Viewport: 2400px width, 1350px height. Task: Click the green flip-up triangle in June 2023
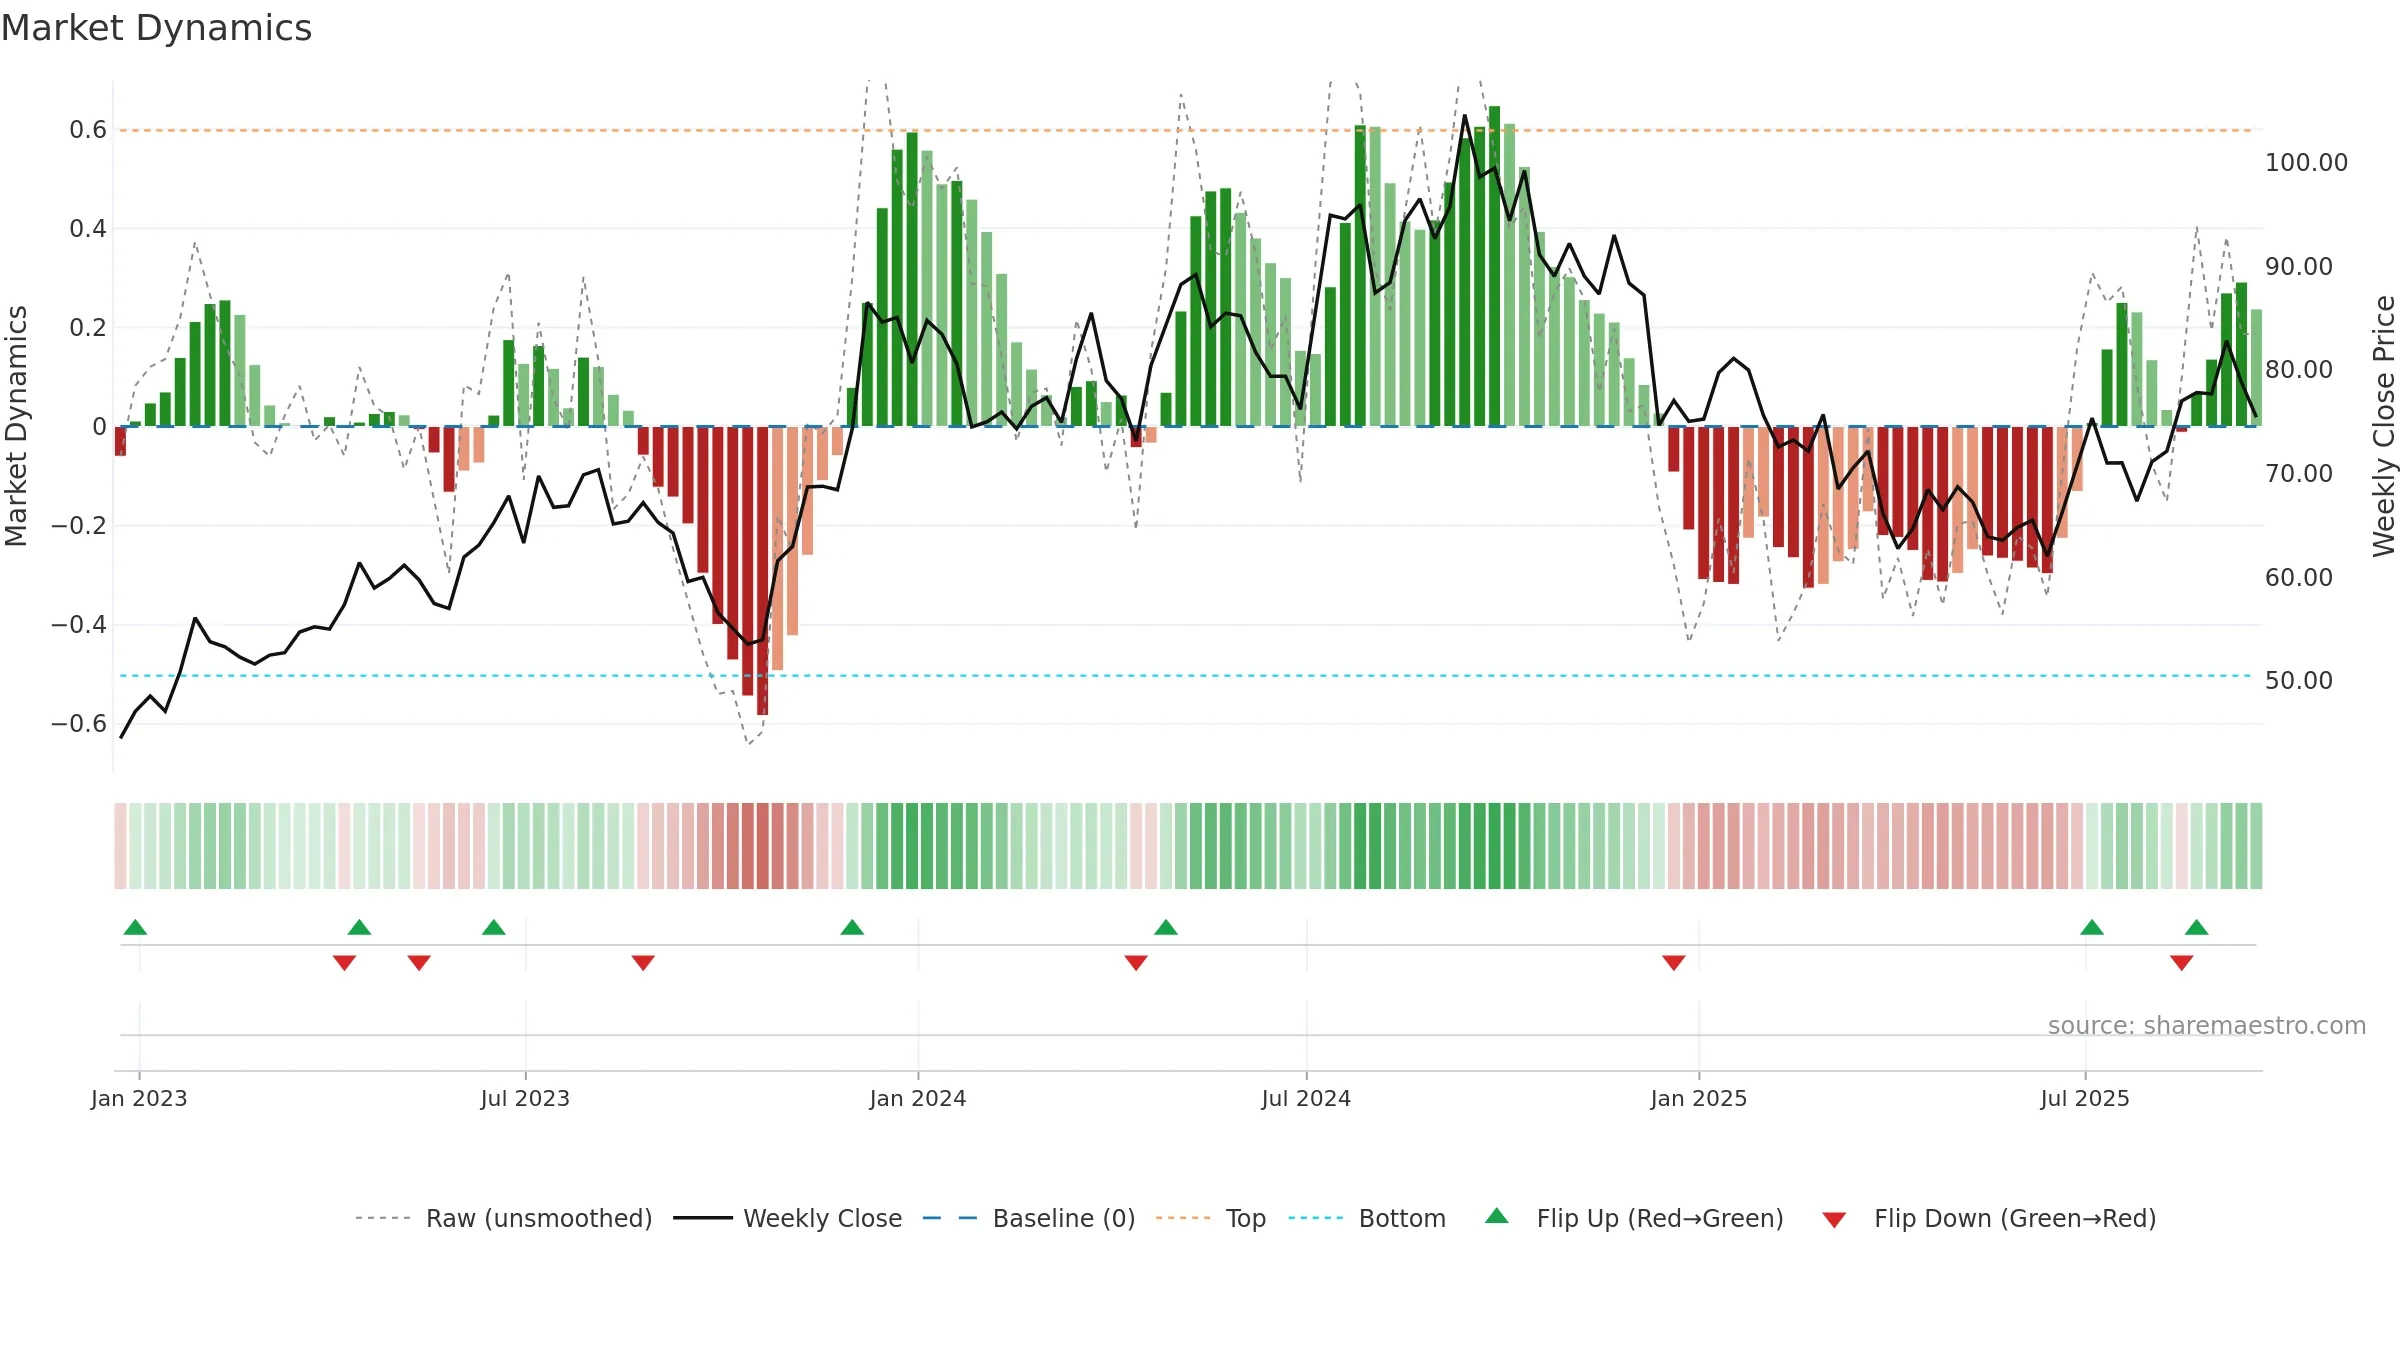(494, 927)
